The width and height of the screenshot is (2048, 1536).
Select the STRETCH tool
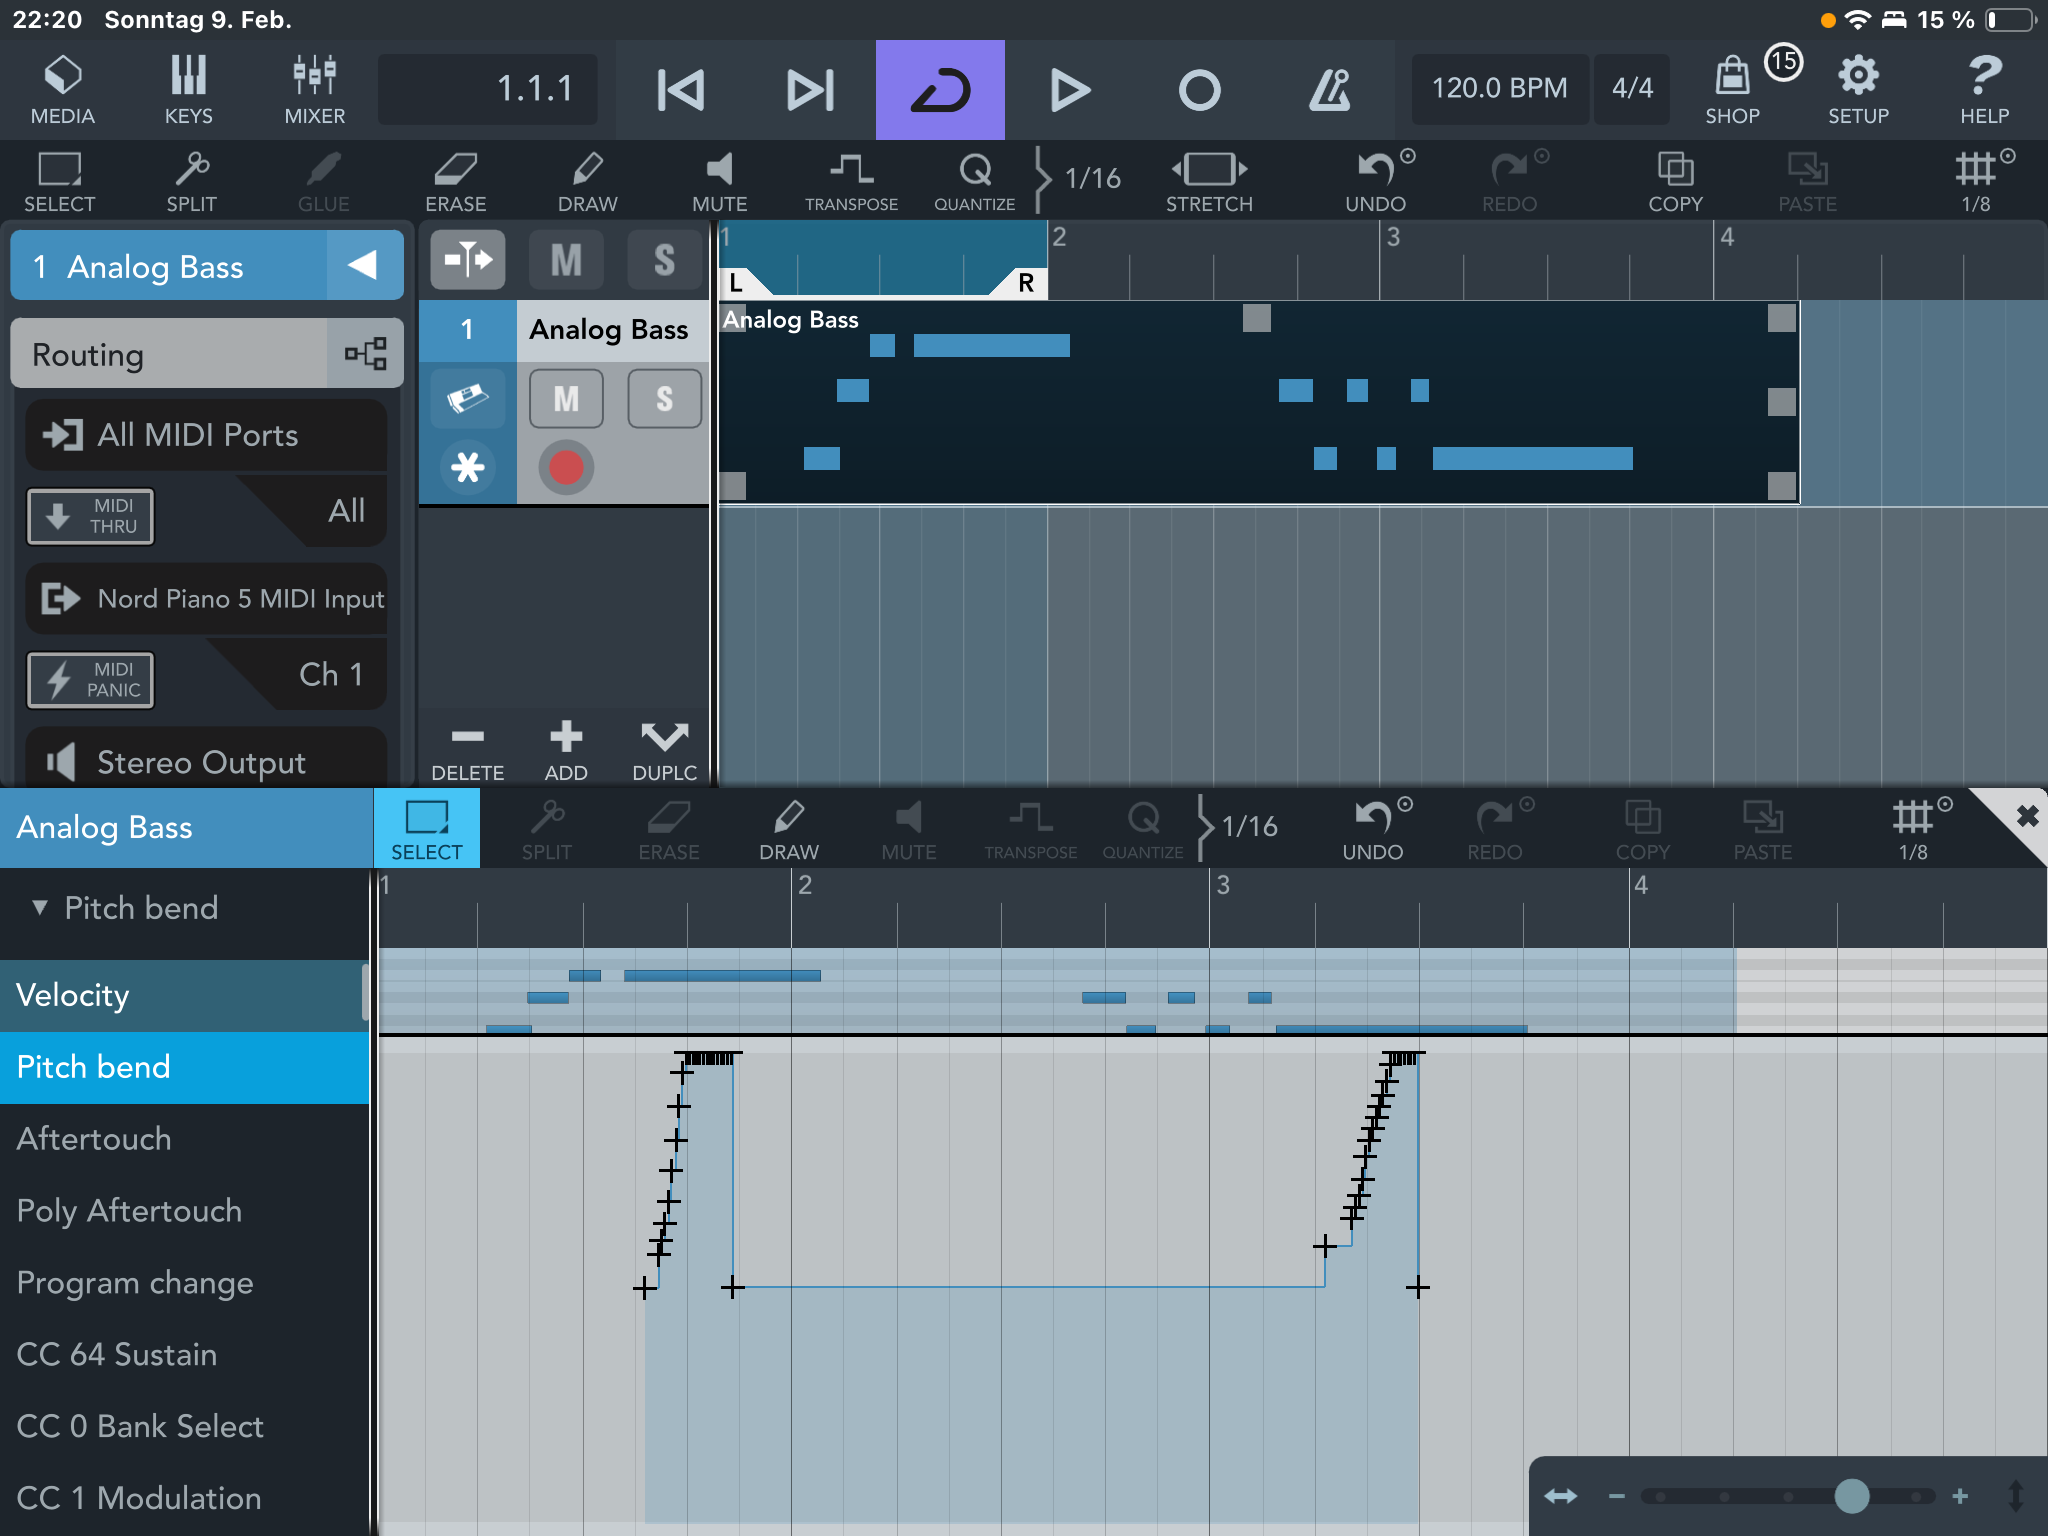click(1209, 182)
